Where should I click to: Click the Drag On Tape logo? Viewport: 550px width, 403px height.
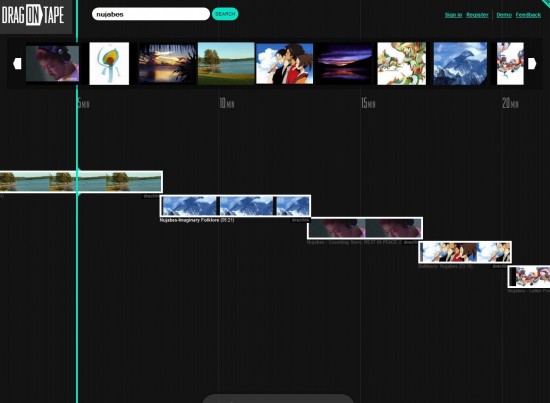point(33,15)
